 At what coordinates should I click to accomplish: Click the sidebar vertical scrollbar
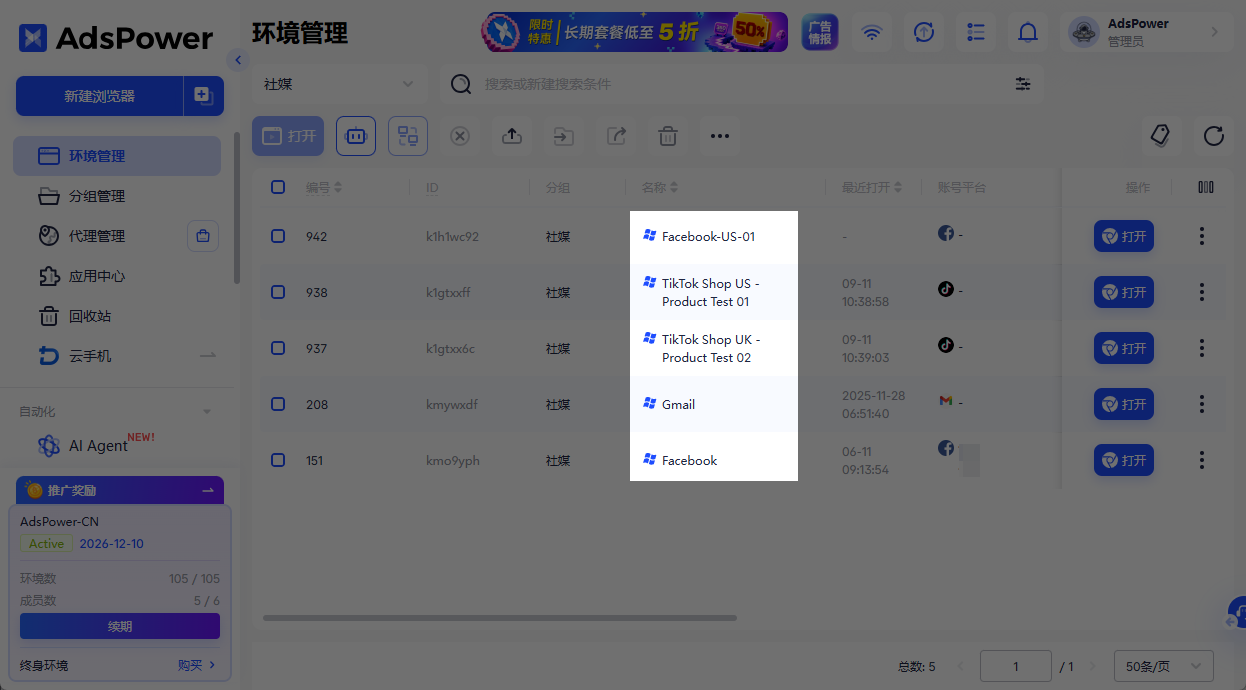pyautogui.click(x=236, y=208)
